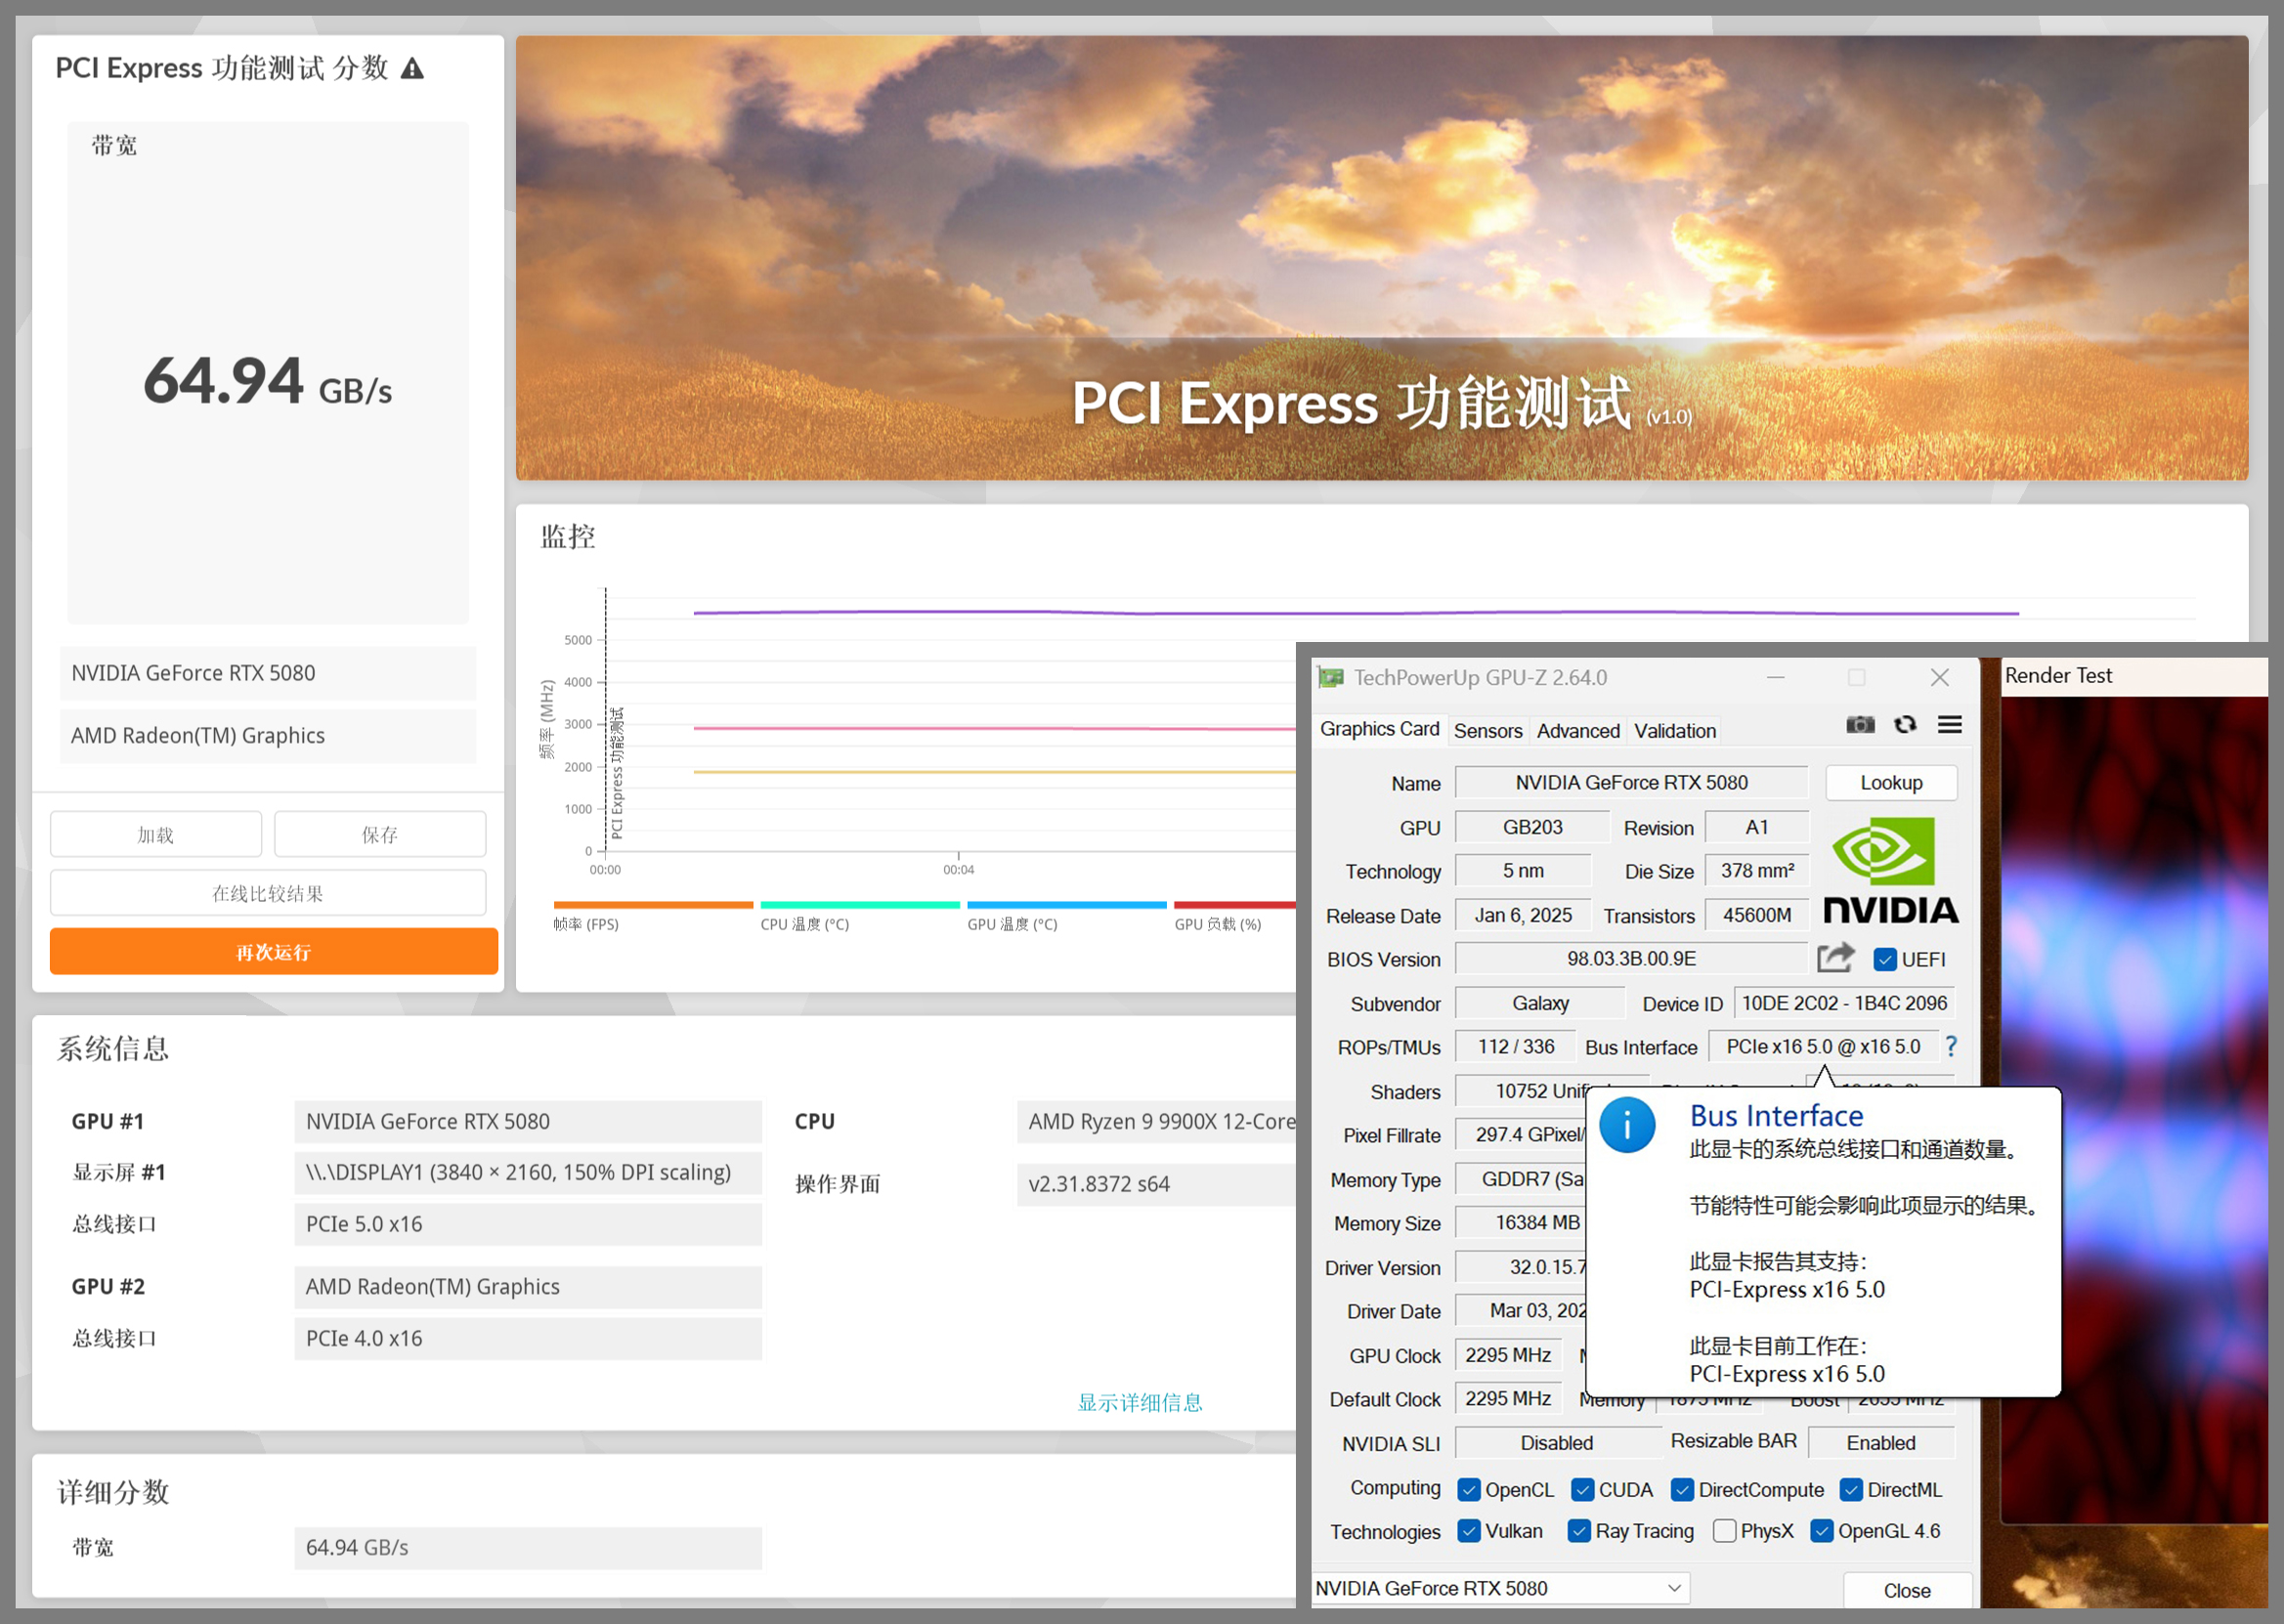The width and height of the screenshot is (2284, 1624).
Task: Toggle the CUDA checkbox
Action: coord(1582,1489)
